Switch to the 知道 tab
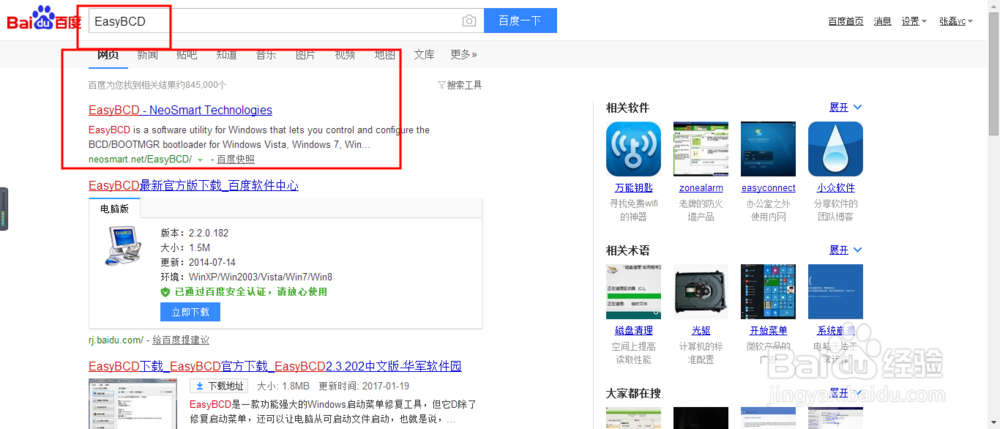 click(x=226, y=55)
